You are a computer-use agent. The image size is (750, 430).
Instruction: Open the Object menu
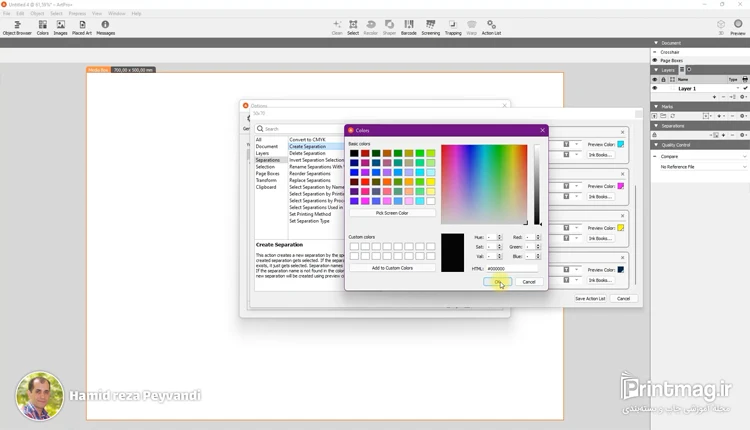tap(37, 13)
